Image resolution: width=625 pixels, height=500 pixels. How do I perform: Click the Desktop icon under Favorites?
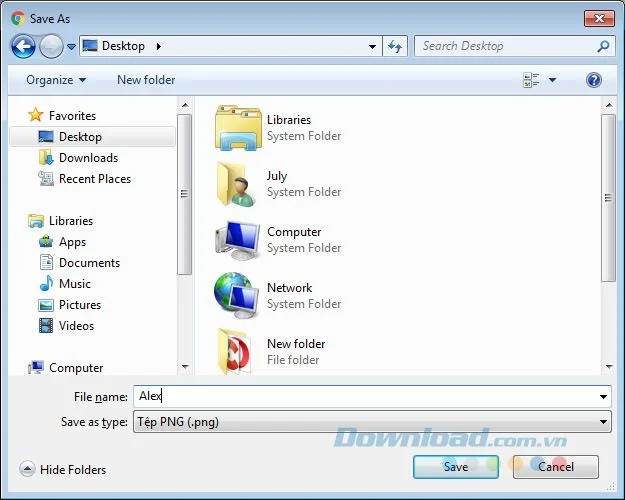(x=46, y=136)
